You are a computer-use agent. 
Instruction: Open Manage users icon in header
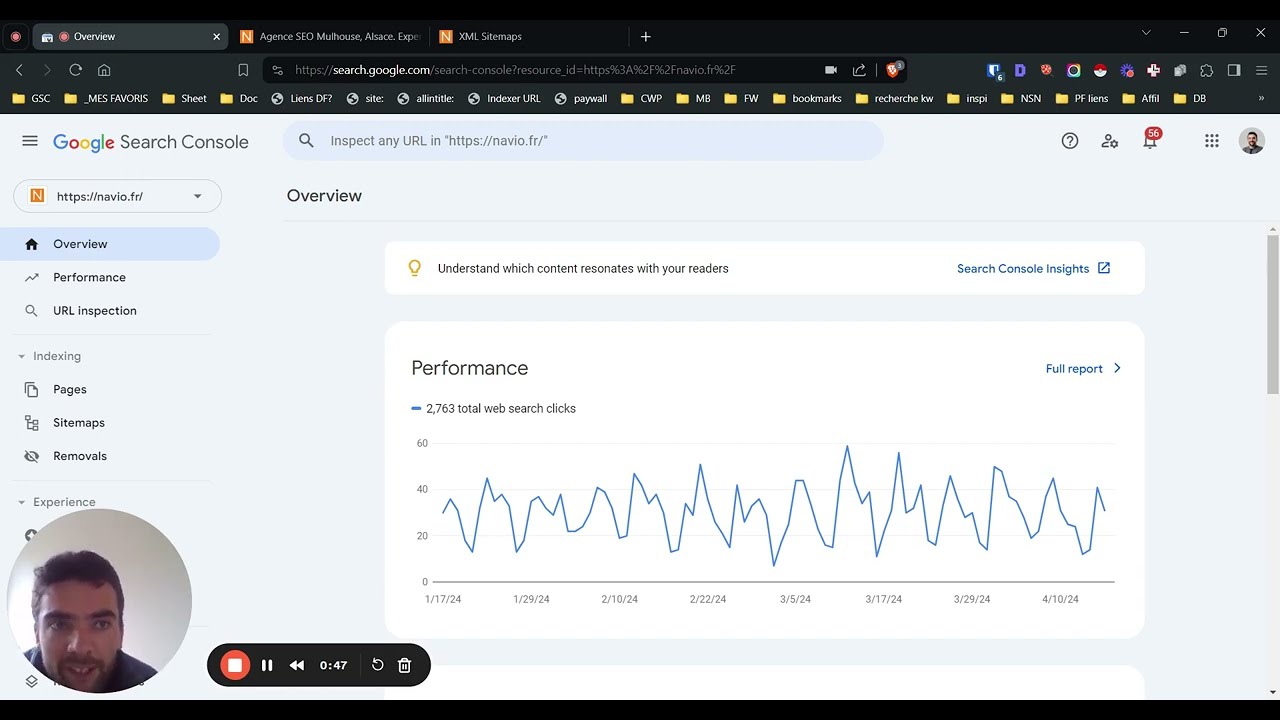(1110, 141)
